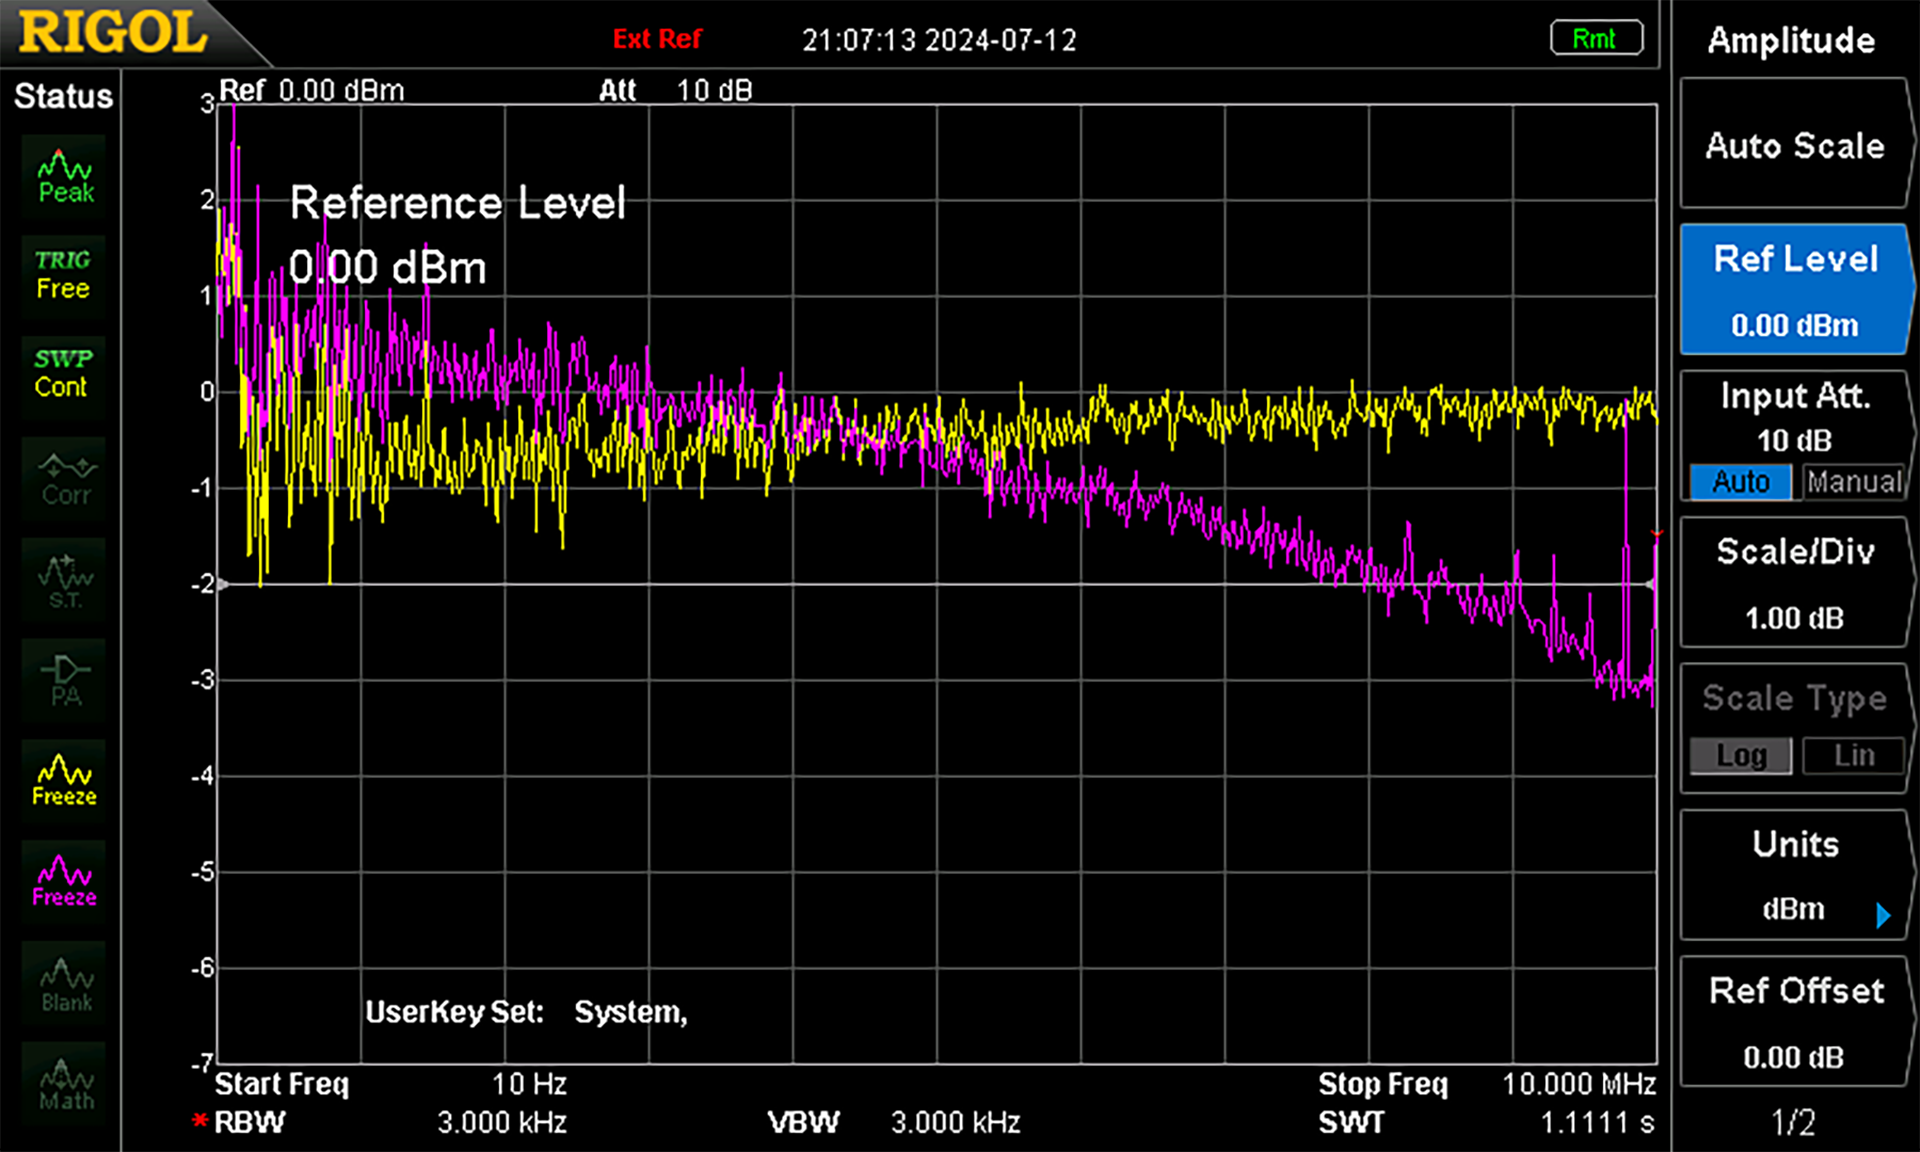
Task: Click the Auto Scale button
Action: coord(1795,144)
